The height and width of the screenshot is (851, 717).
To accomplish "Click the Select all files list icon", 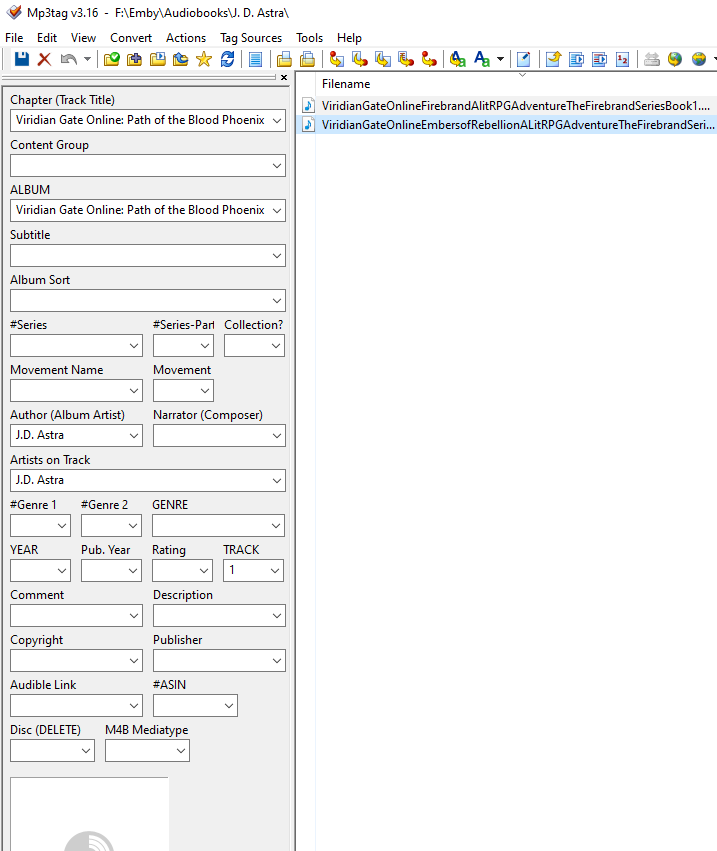I will pyautogui.click(x=255, y=59).
